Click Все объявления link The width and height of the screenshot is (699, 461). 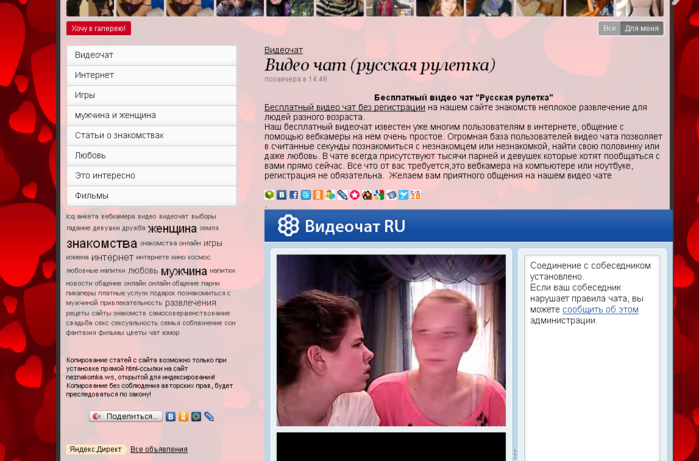[158, 449]
